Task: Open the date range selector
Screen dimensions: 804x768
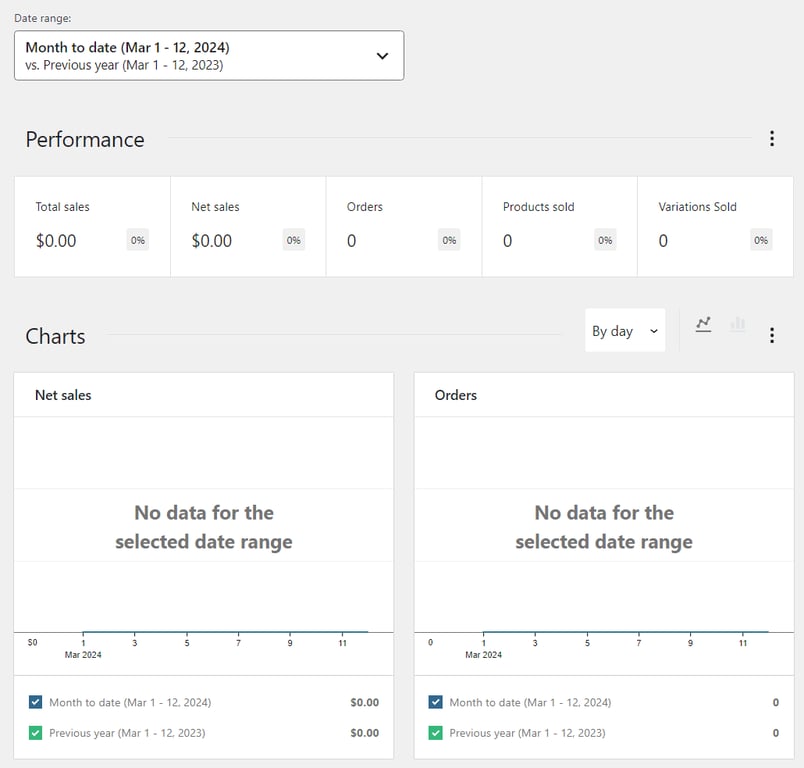Action: click(x=207, y=55)
